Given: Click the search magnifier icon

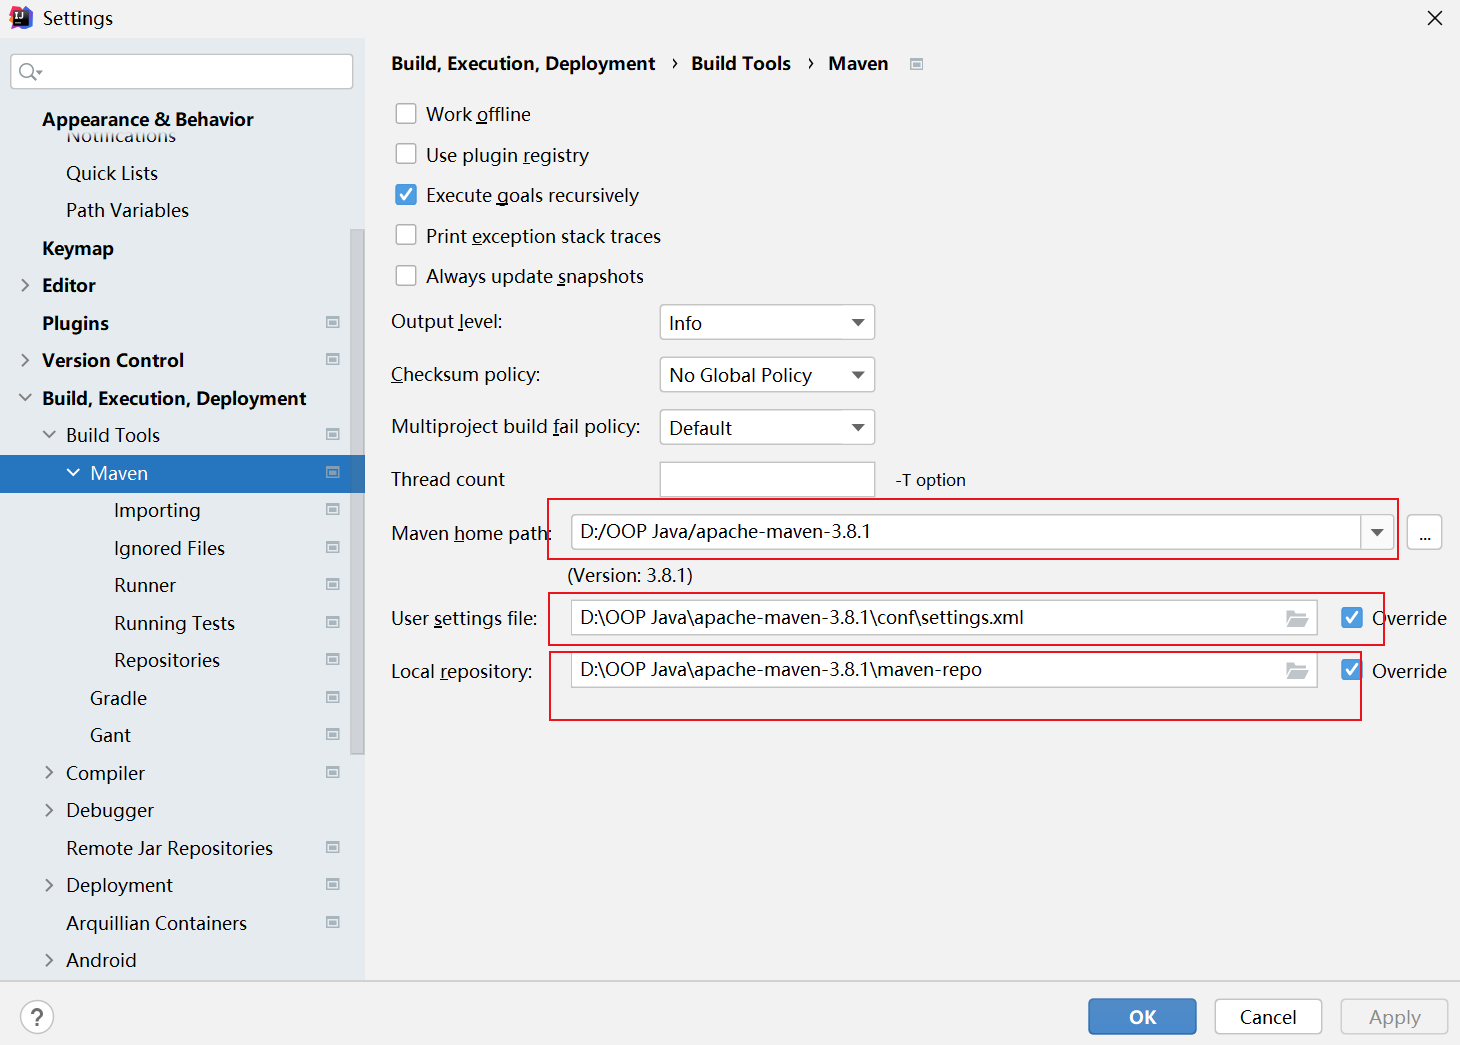Looking at the screenshot, I should coord(29,72).
